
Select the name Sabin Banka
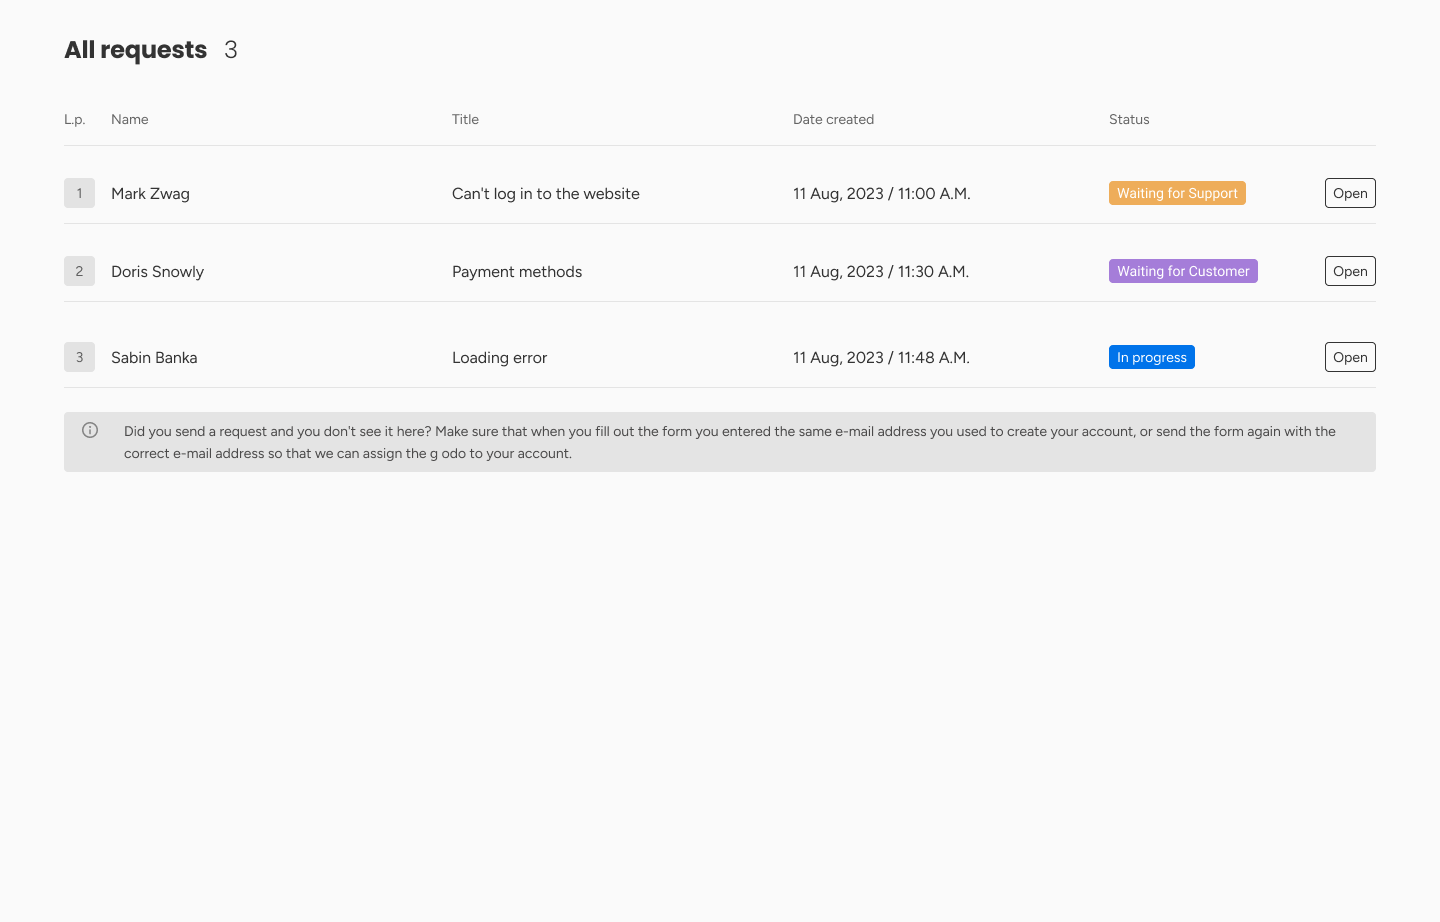point(154,358)
